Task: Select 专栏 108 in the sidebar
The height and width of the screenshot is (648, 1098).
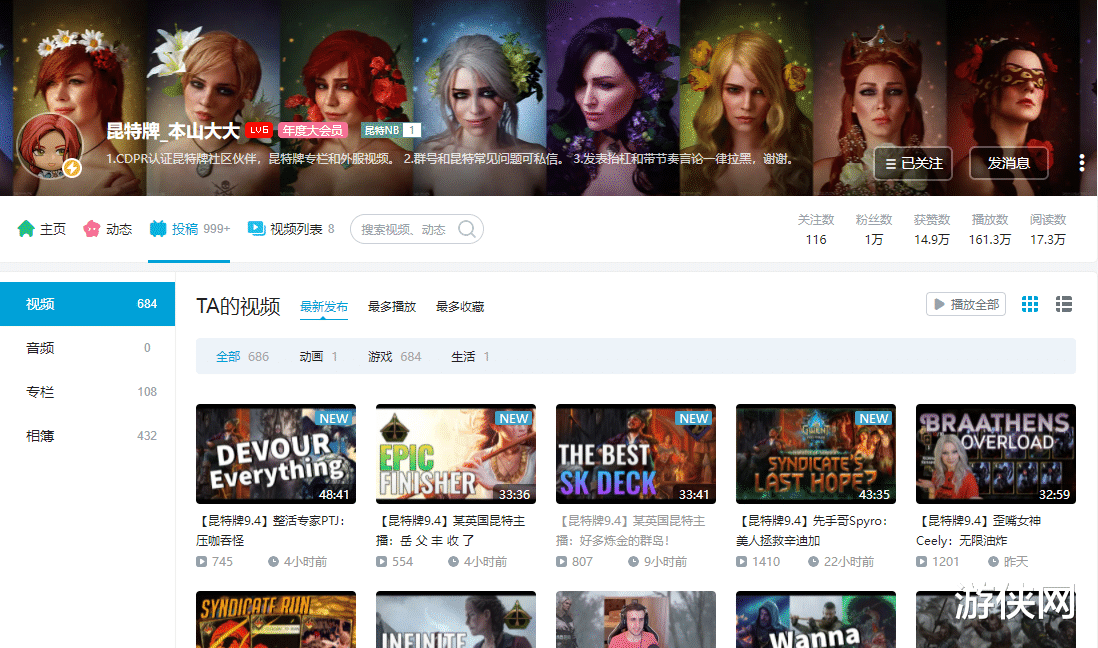Action: pyautogui.click(x=88, y=392)
